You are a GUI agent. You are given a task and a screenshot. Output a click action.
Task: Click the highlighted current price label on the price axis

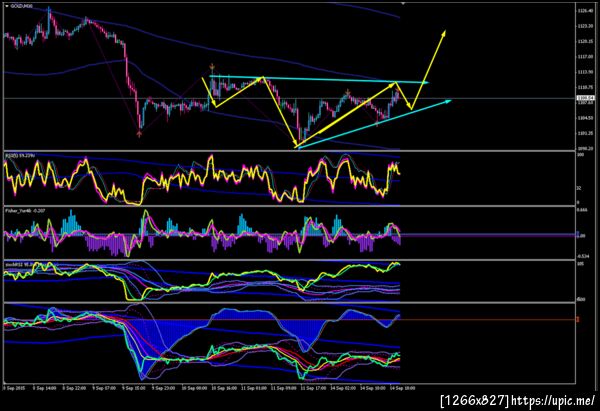585,98
